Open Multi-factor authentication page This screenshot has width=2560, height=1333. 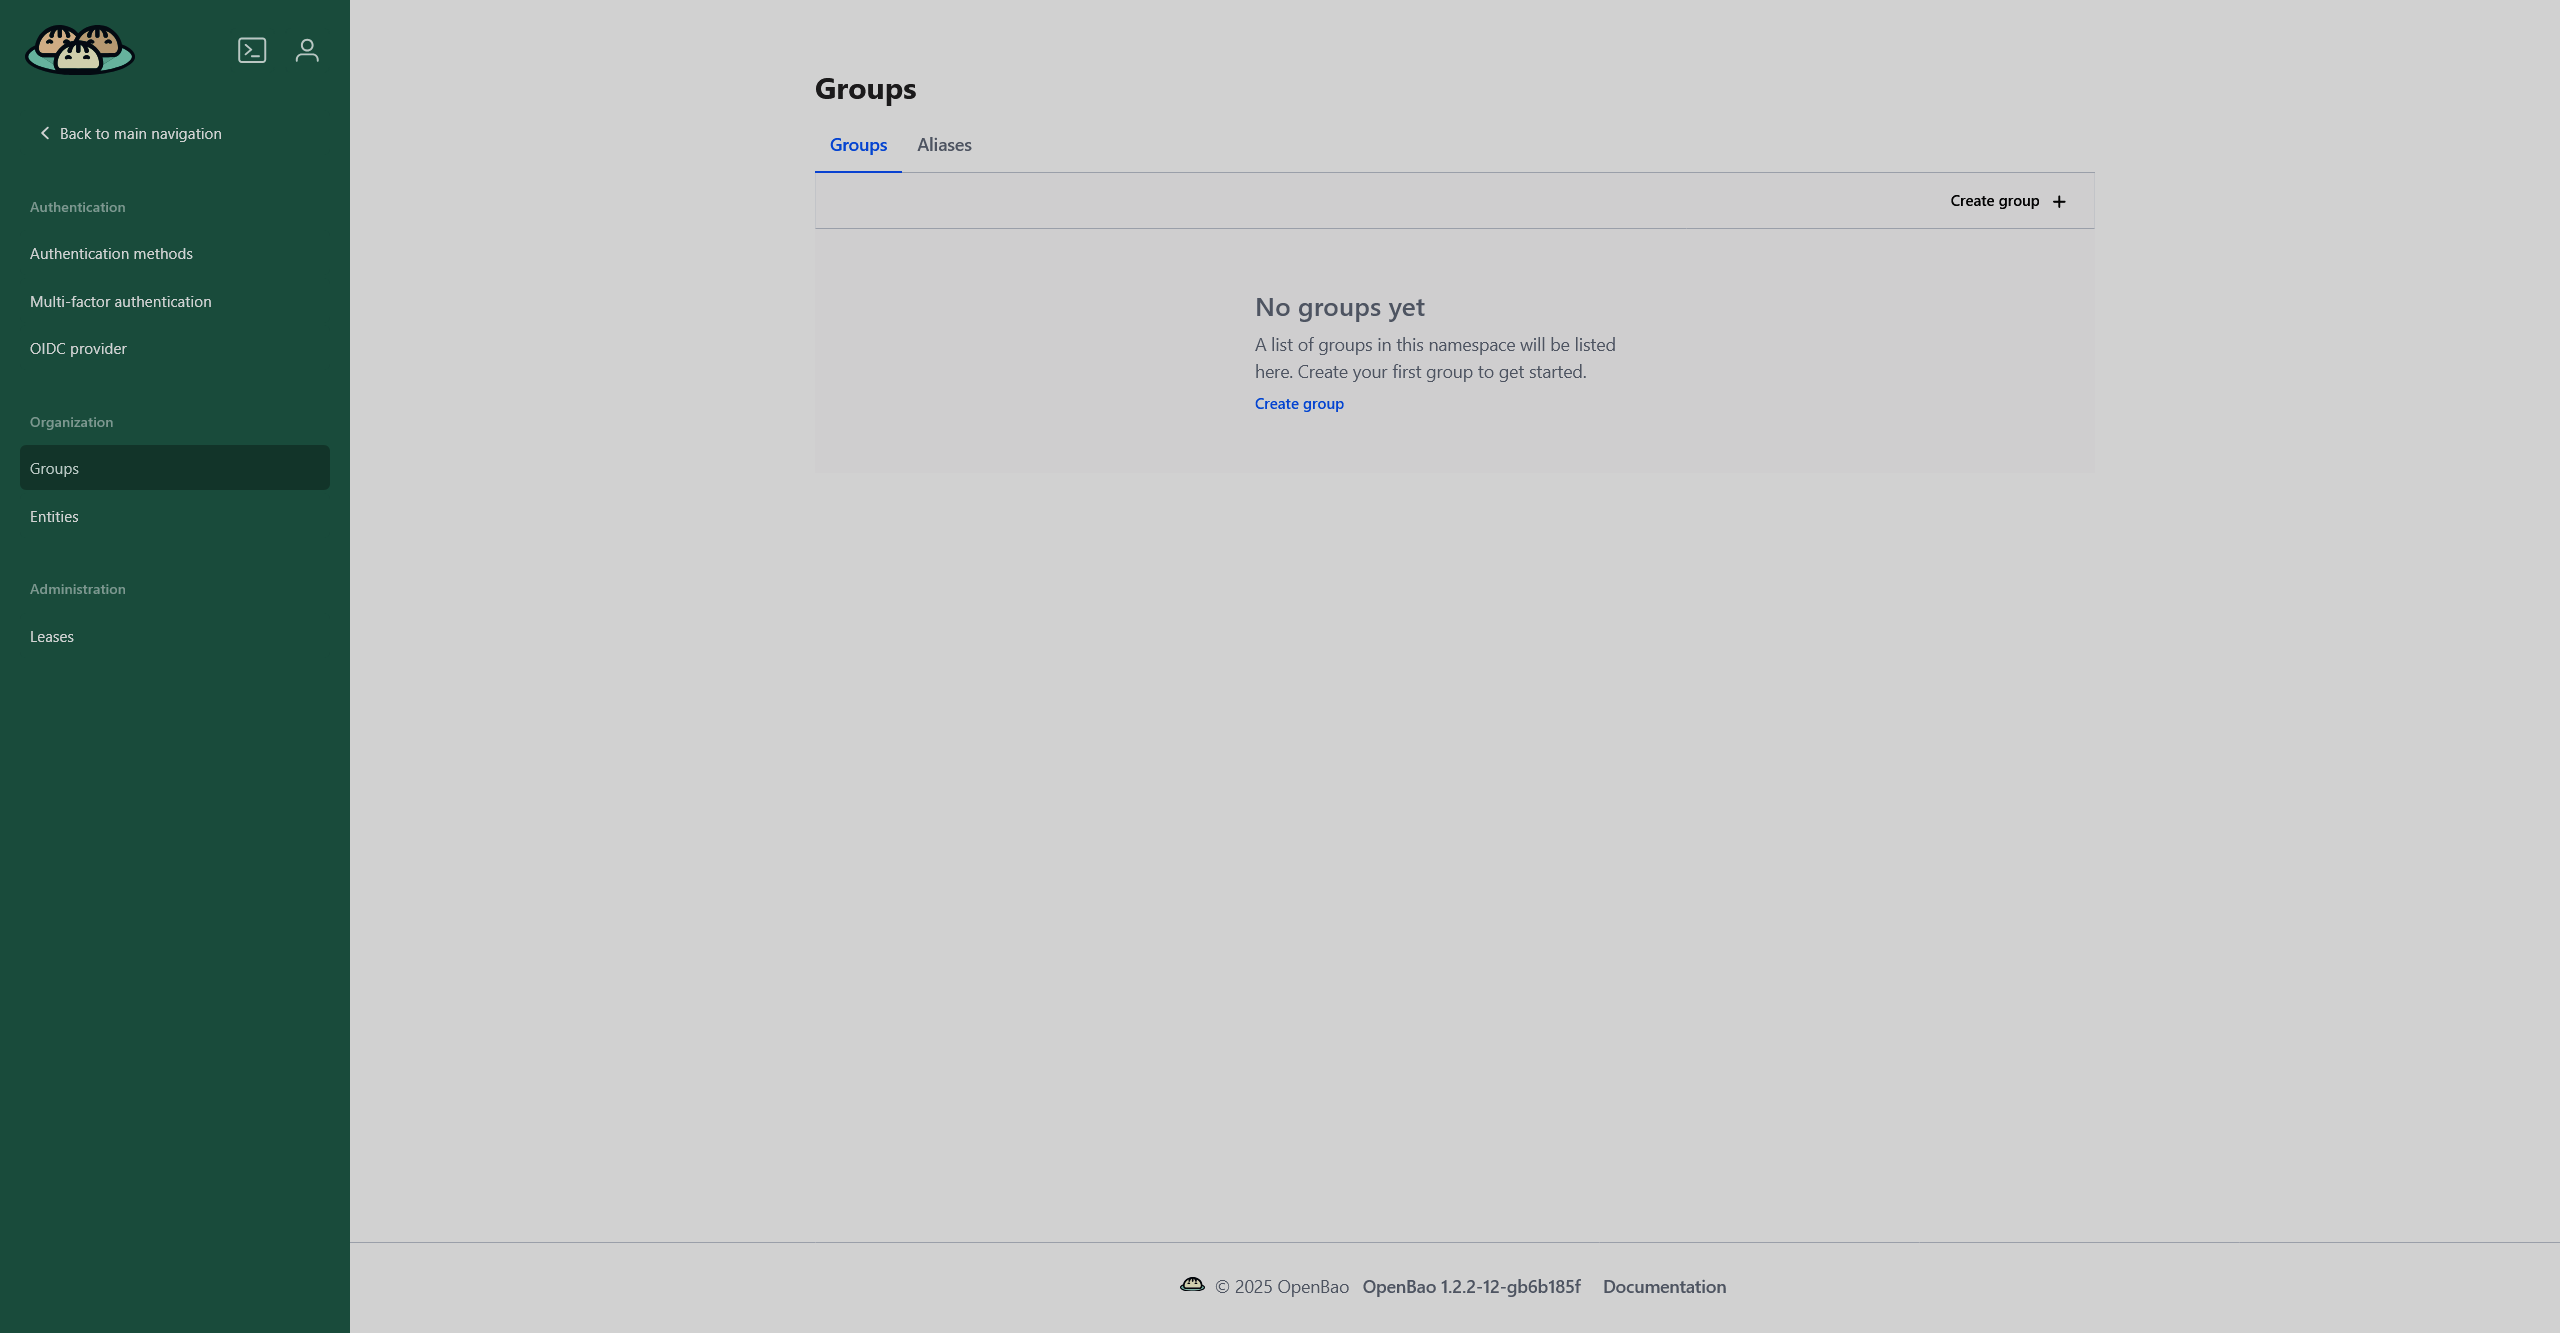[x=120, y=302]
